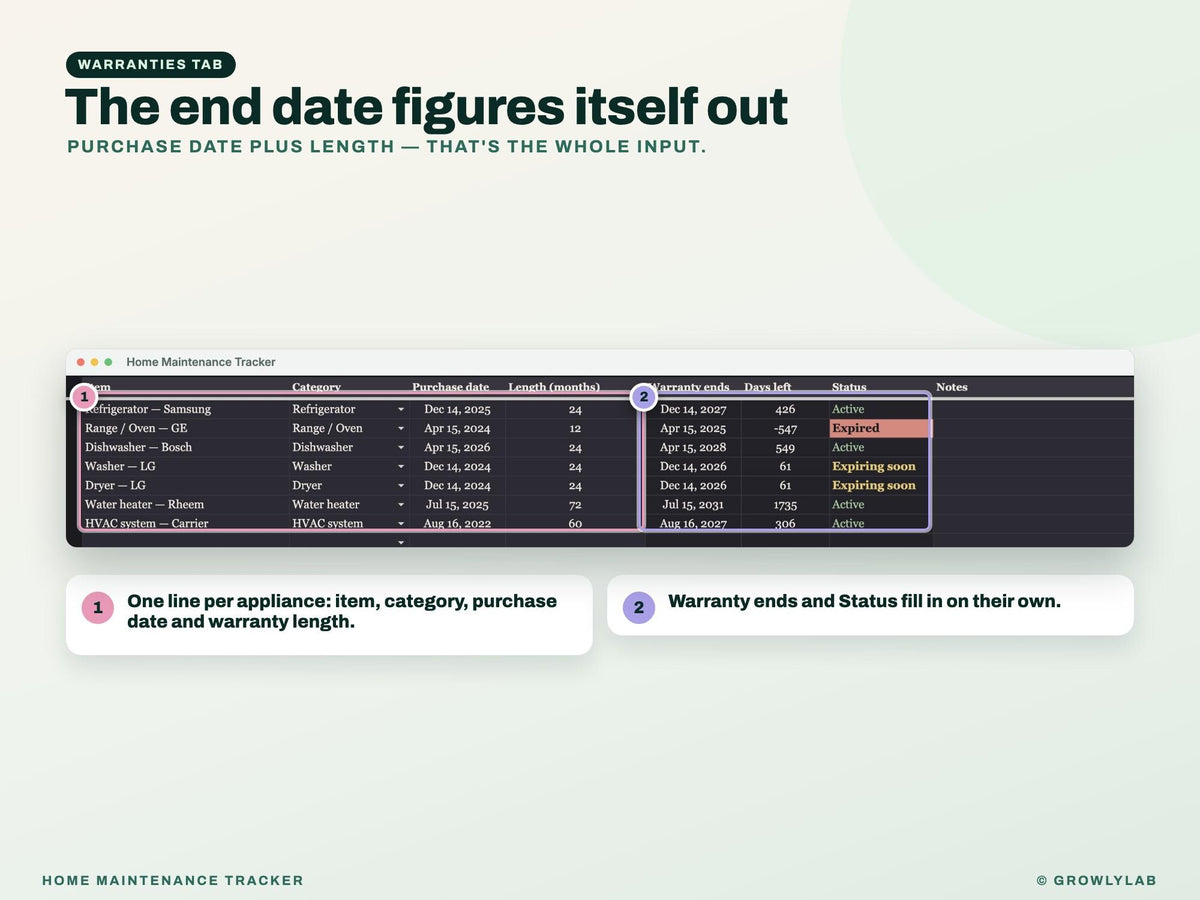Click the 'Home Maintenance Tracker' window title
Image resolution: width=1200 pixels, height=900 pixels.
[x=201, y=362]
